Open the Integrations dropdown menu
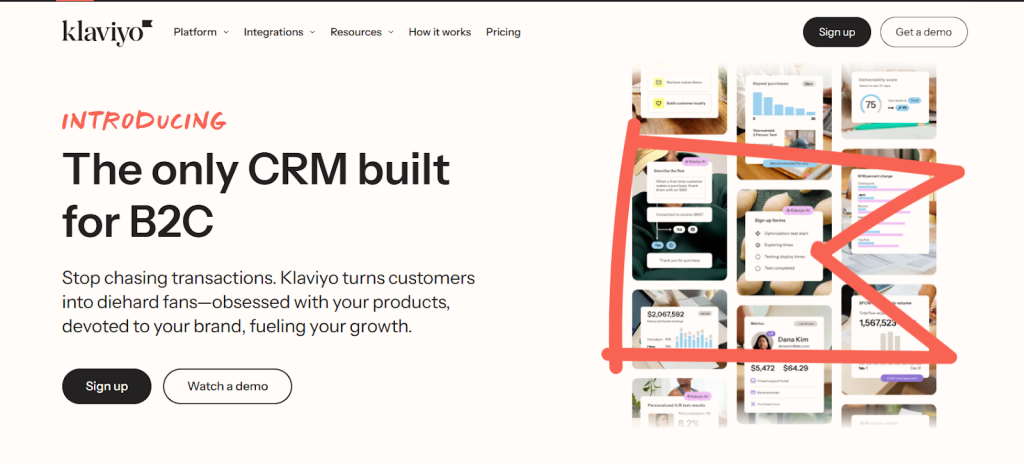 [x=280, y=32]
